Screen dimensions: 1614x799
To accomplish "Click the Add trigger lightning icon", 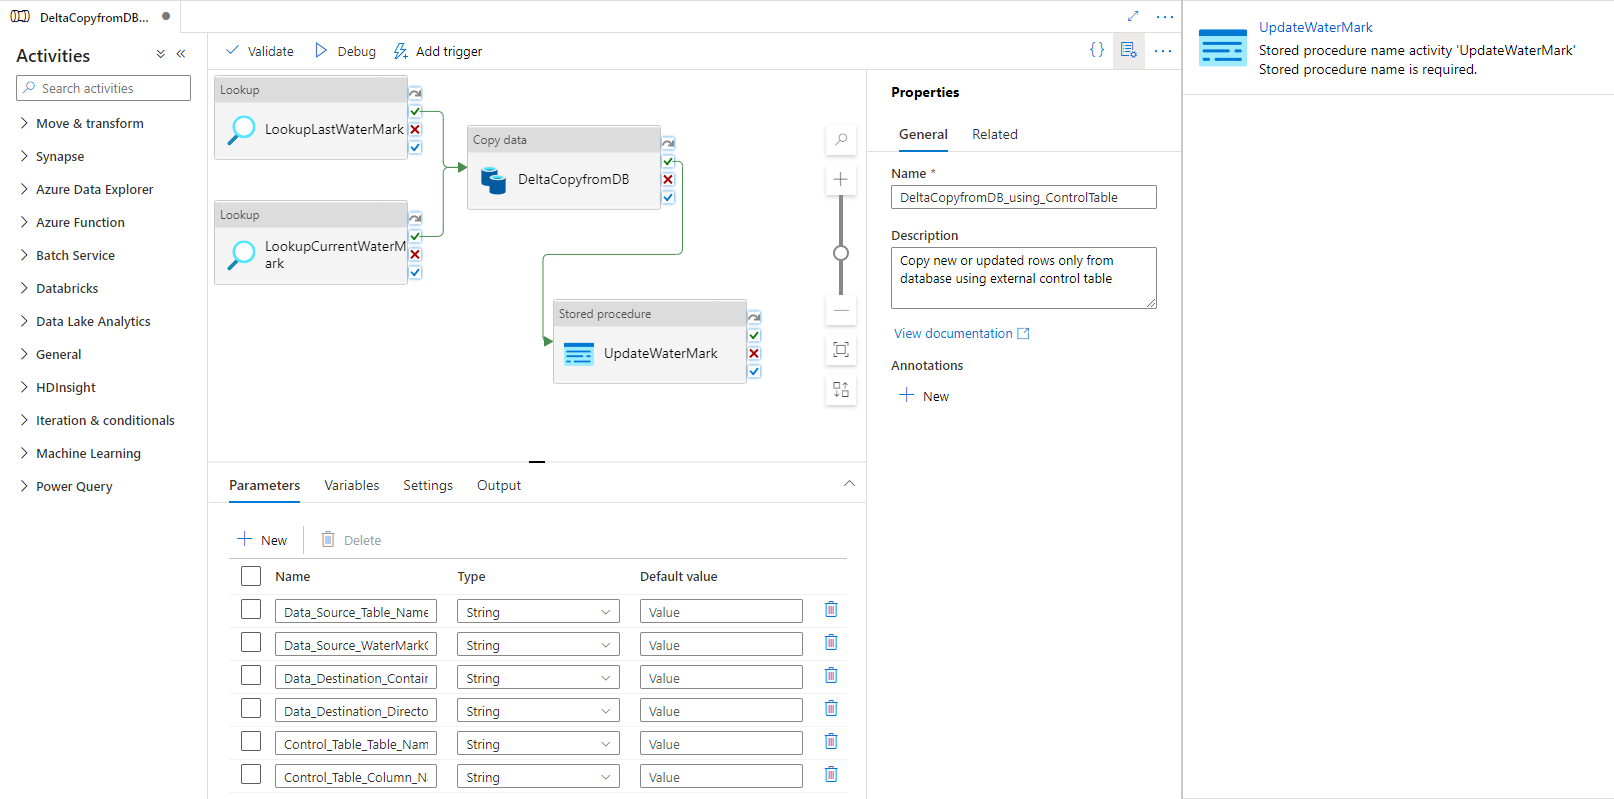I will 401,51.
